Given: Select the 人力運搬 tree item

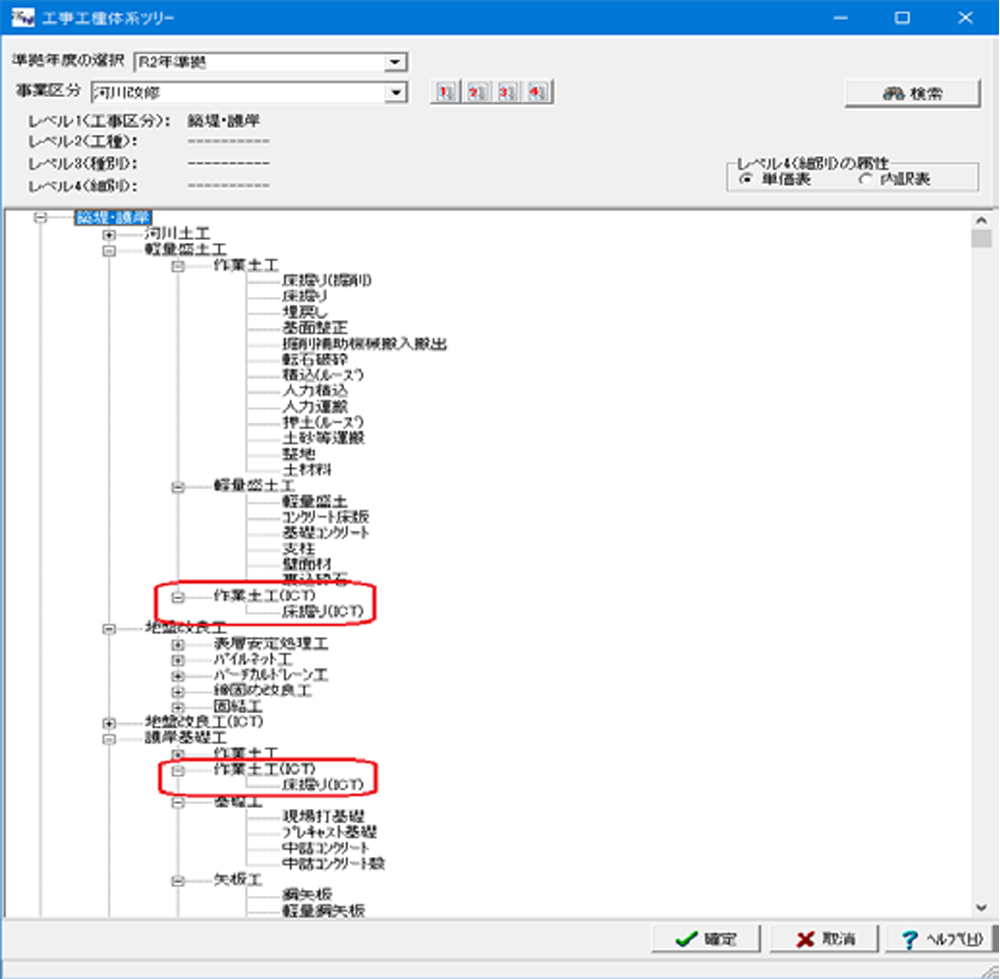Looking at the screenshot, I should [x=315, y=406].
